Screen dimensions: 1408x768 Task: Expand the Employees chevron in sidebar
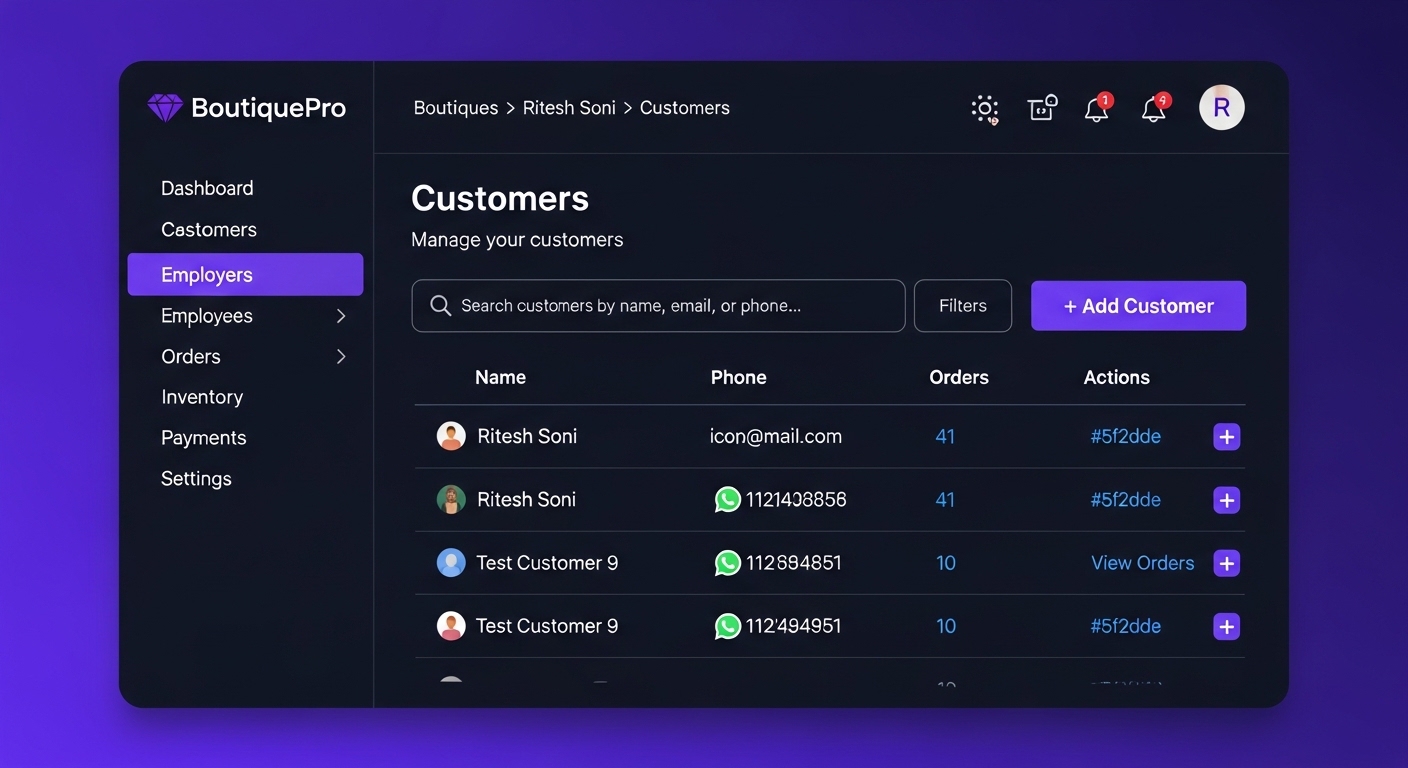click(341, 316)
